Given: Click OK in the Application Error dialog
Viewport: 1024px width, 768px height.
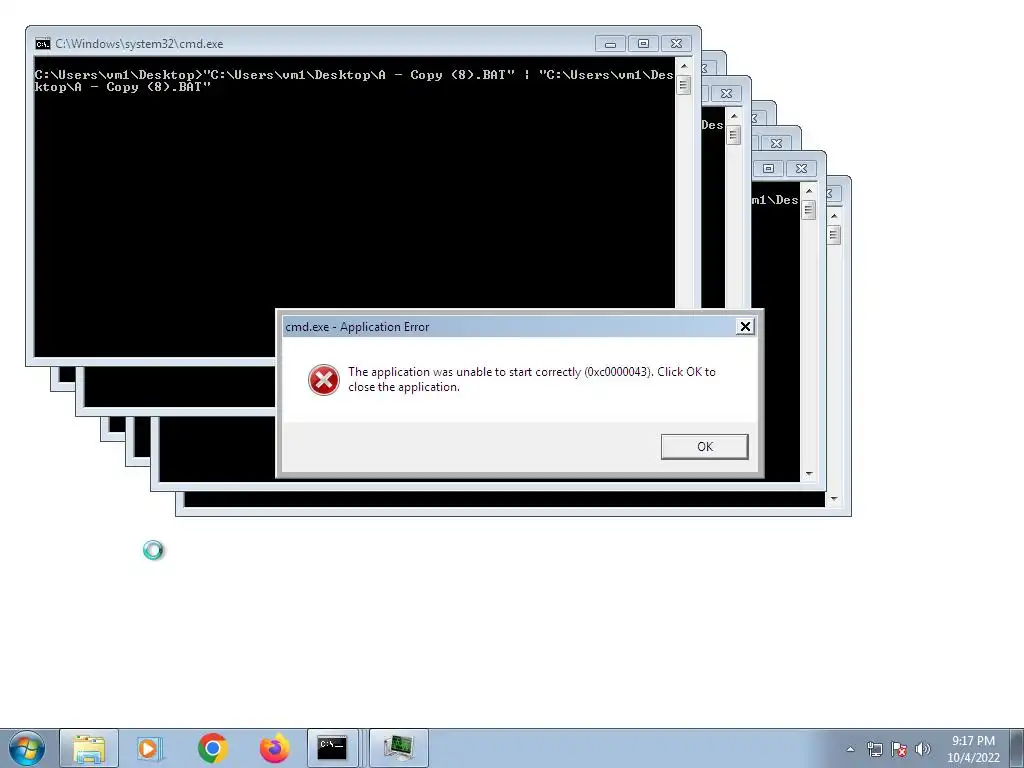Looking at the screenshot, I should click(704, 447).
